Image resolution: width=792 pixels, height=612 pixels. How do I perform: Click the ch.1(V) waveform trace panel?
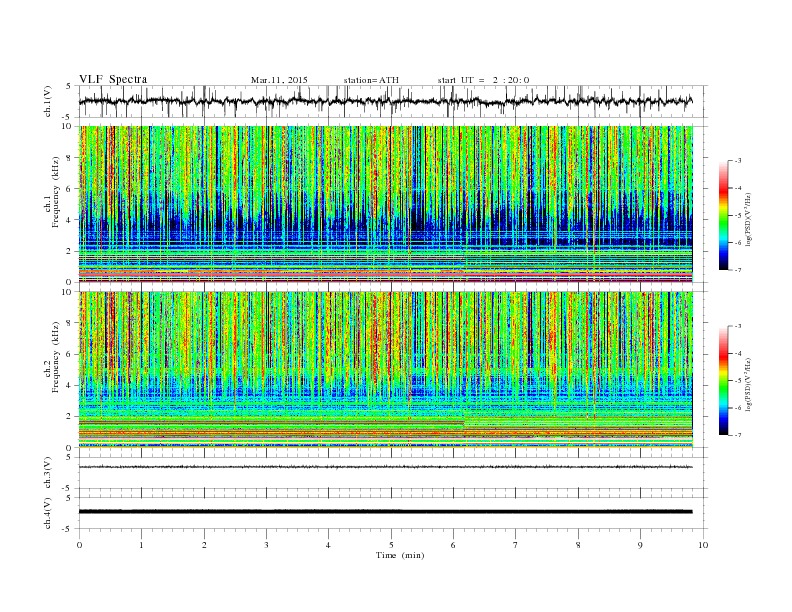click(x=393, y=101)
